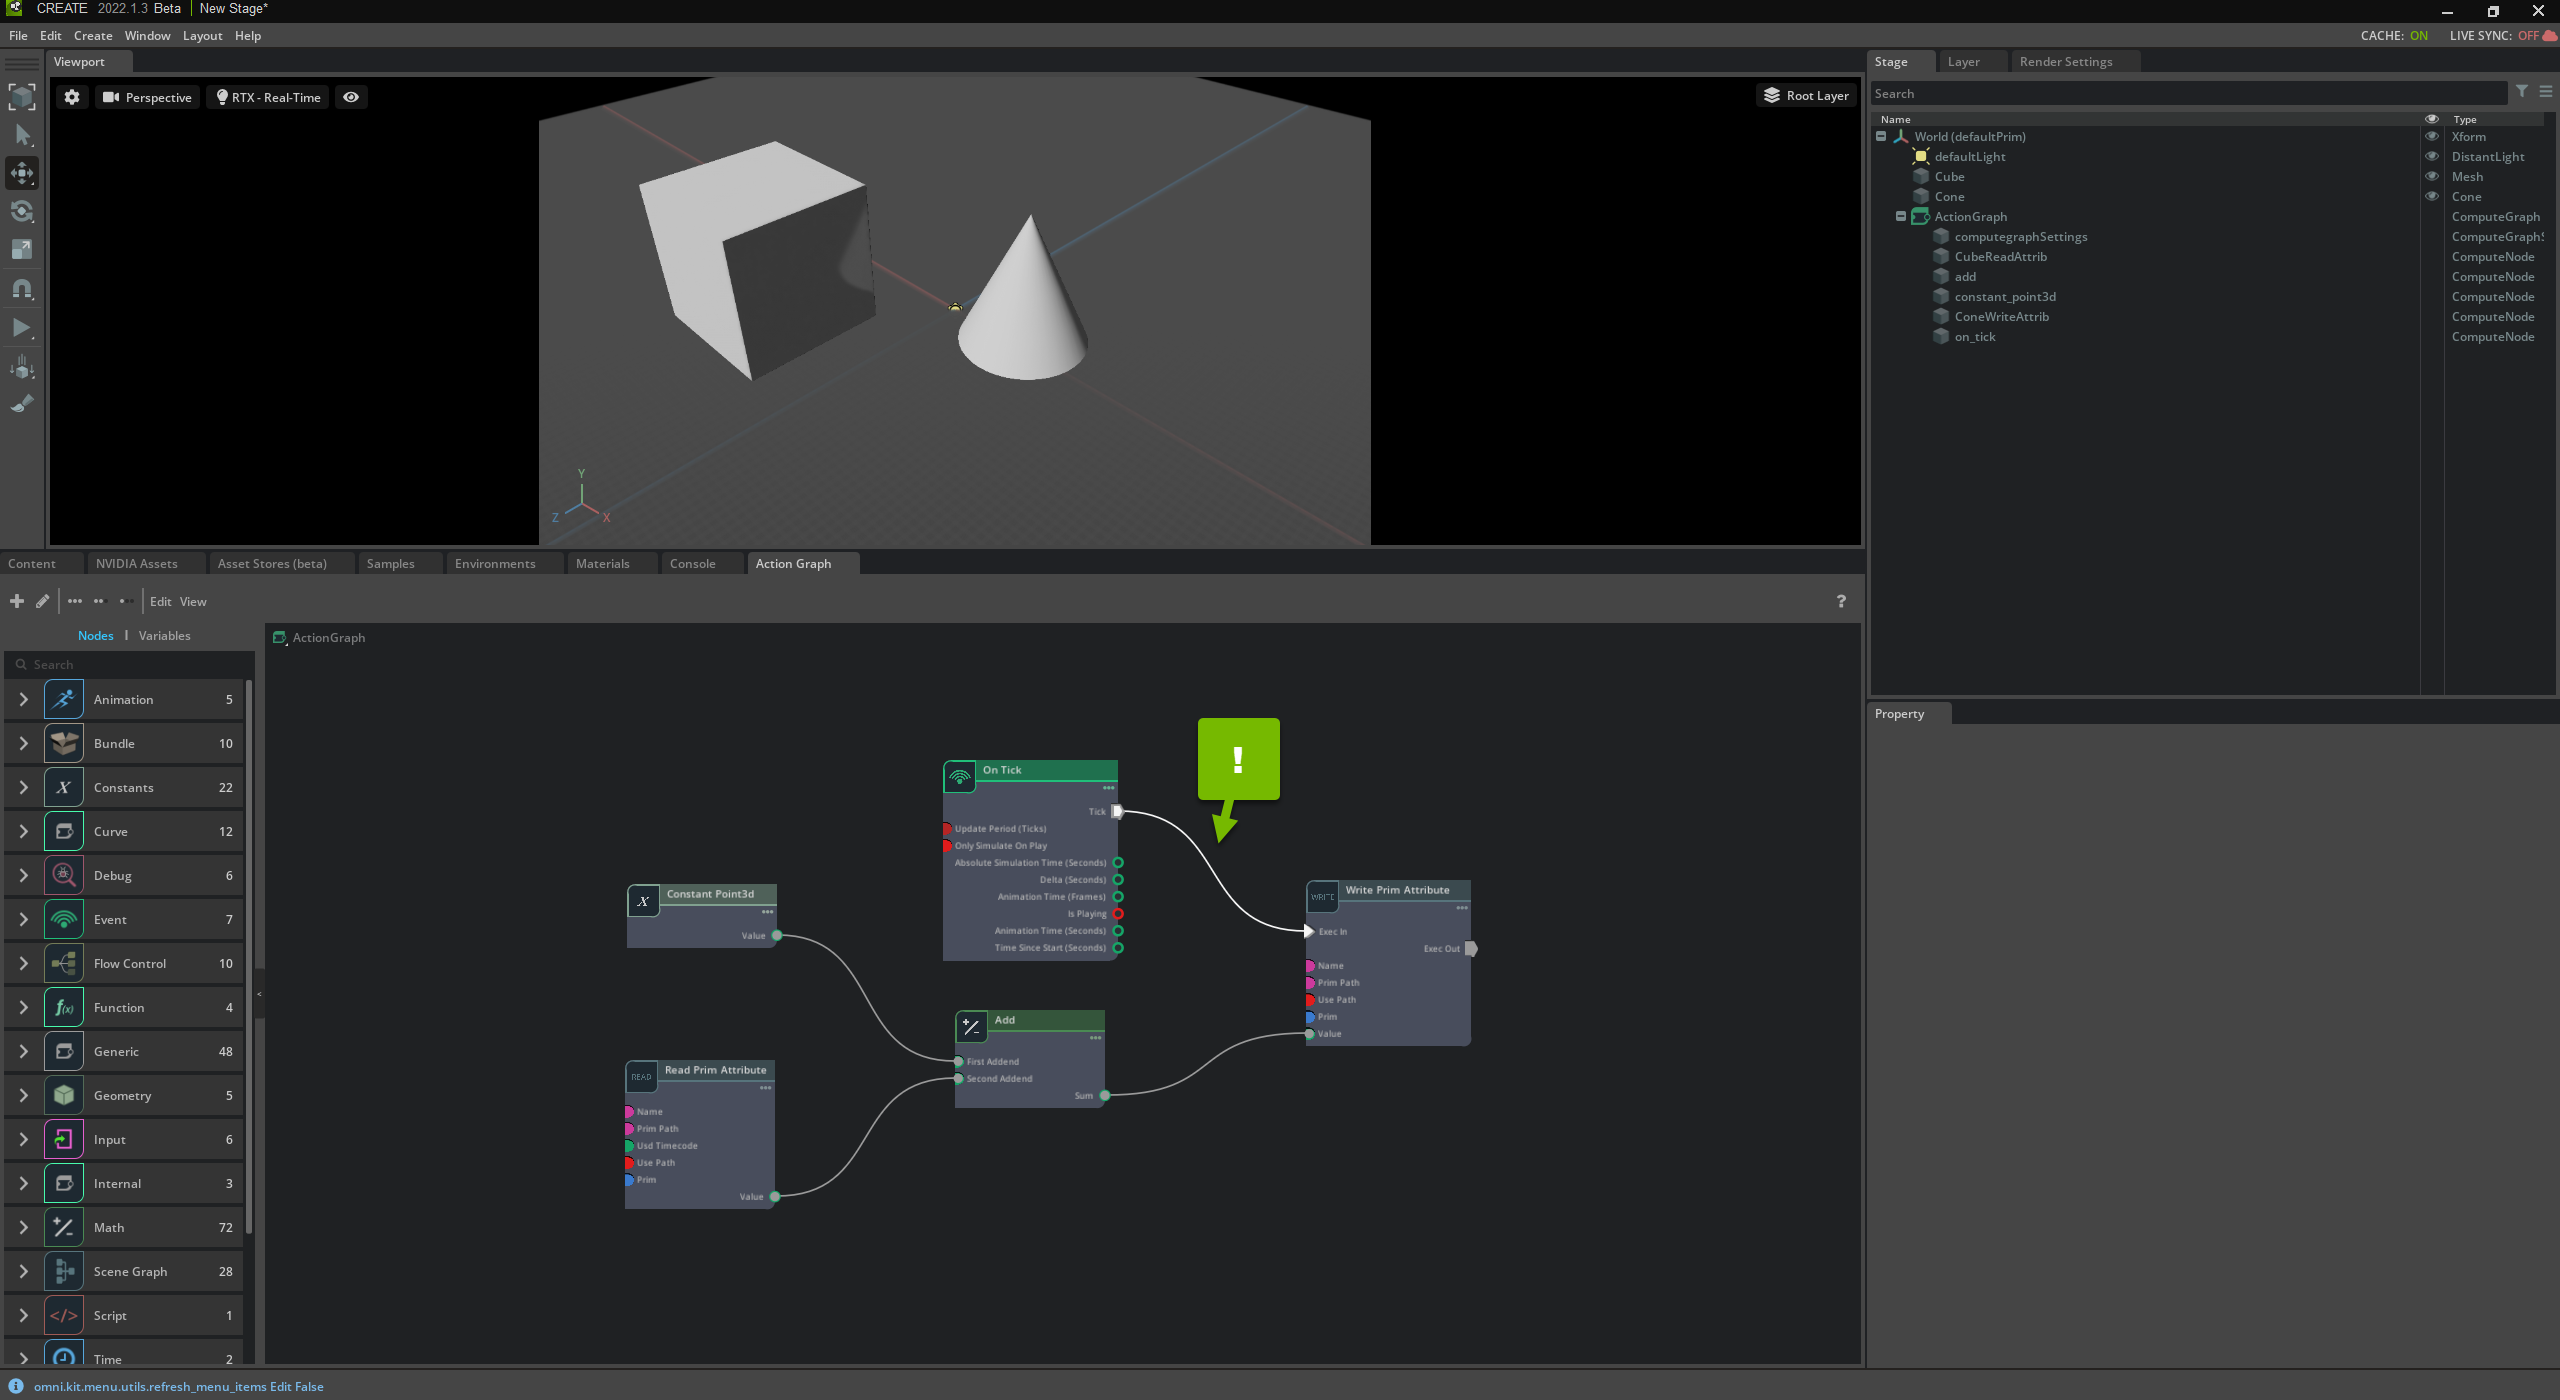Expand the Constants node category

[24, 787]
